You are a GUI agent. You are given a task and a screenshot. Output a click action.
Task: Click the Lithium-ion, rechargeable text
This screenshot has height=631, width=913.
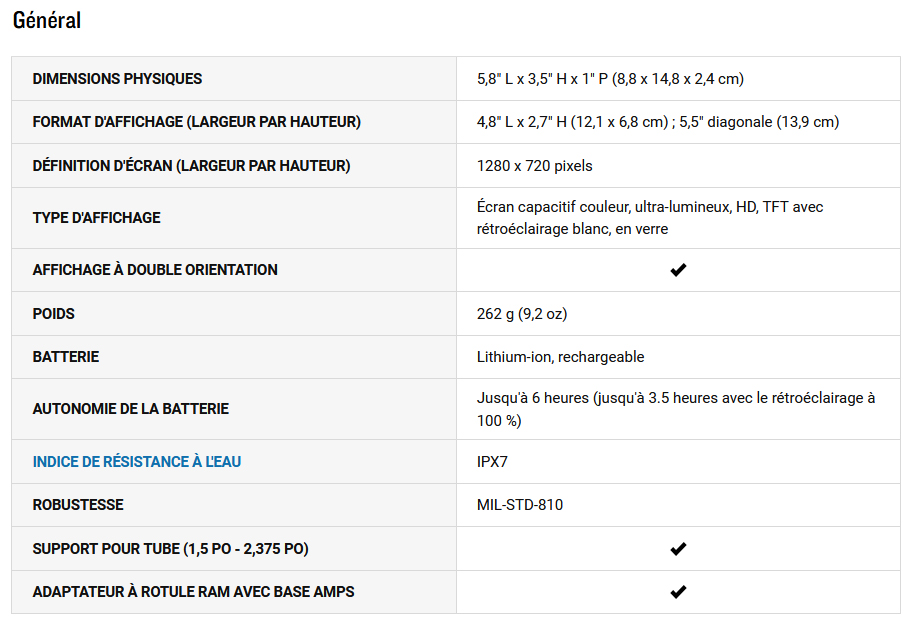coord(560,357)
